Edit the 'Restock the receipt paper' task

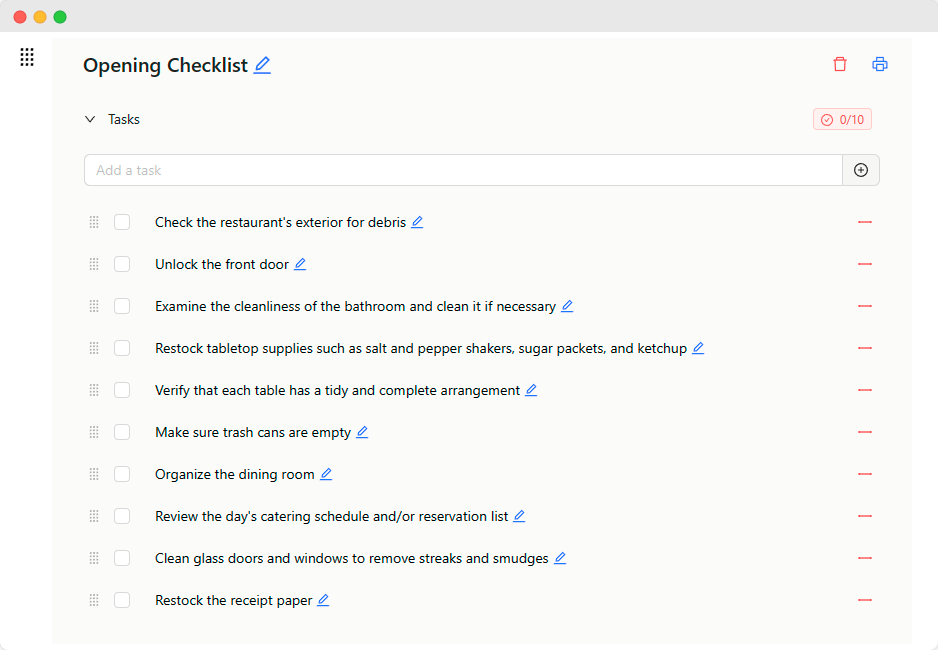click(323, 600)
